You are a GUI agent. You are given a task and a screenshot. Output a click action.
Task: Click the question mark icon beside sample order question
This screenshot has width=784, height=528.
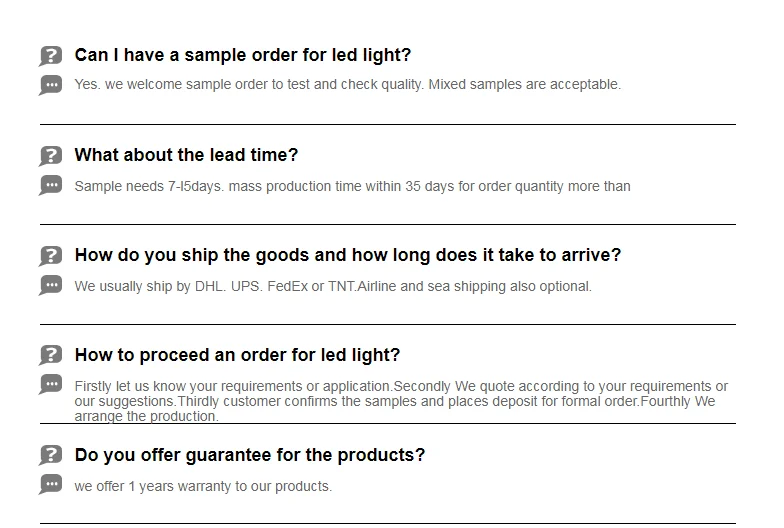click(51, 56)
